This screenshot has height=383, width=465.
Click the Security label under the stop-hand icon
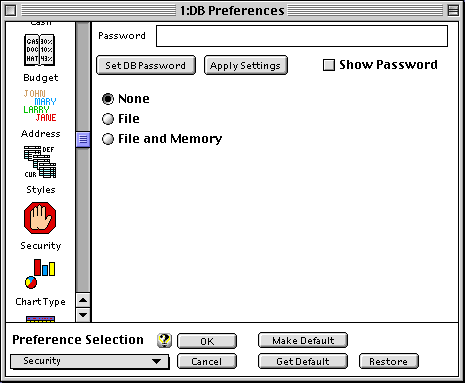(41, 246)
